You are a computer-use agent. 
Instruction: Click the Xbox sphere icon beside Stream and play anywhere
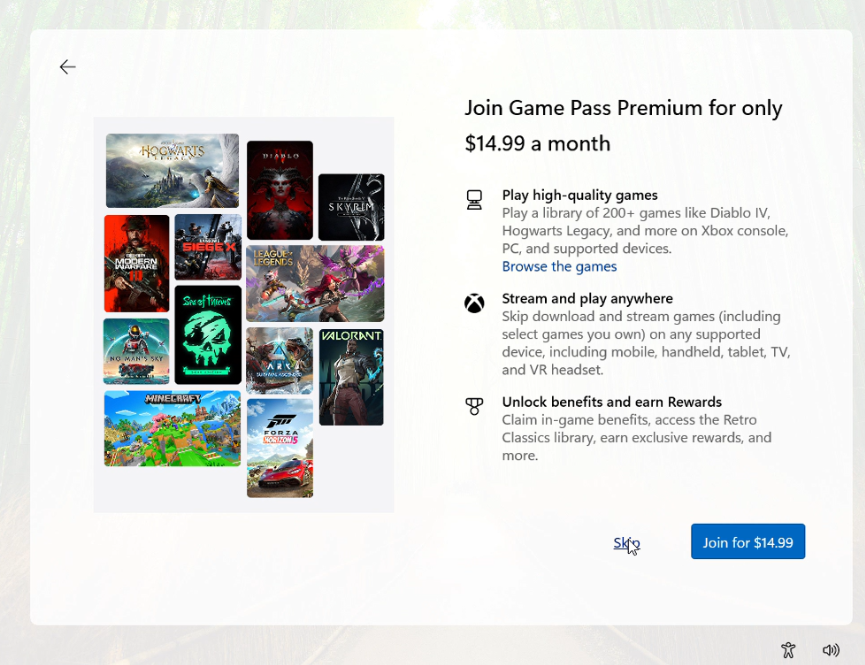[x=474, y=303]
